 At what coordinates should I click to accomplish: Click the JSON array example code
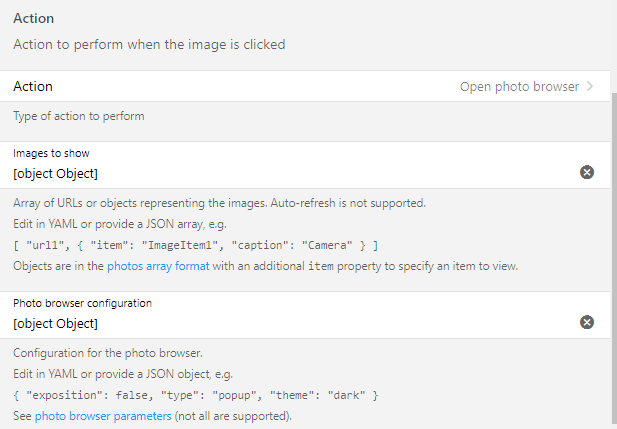[196, 246]
